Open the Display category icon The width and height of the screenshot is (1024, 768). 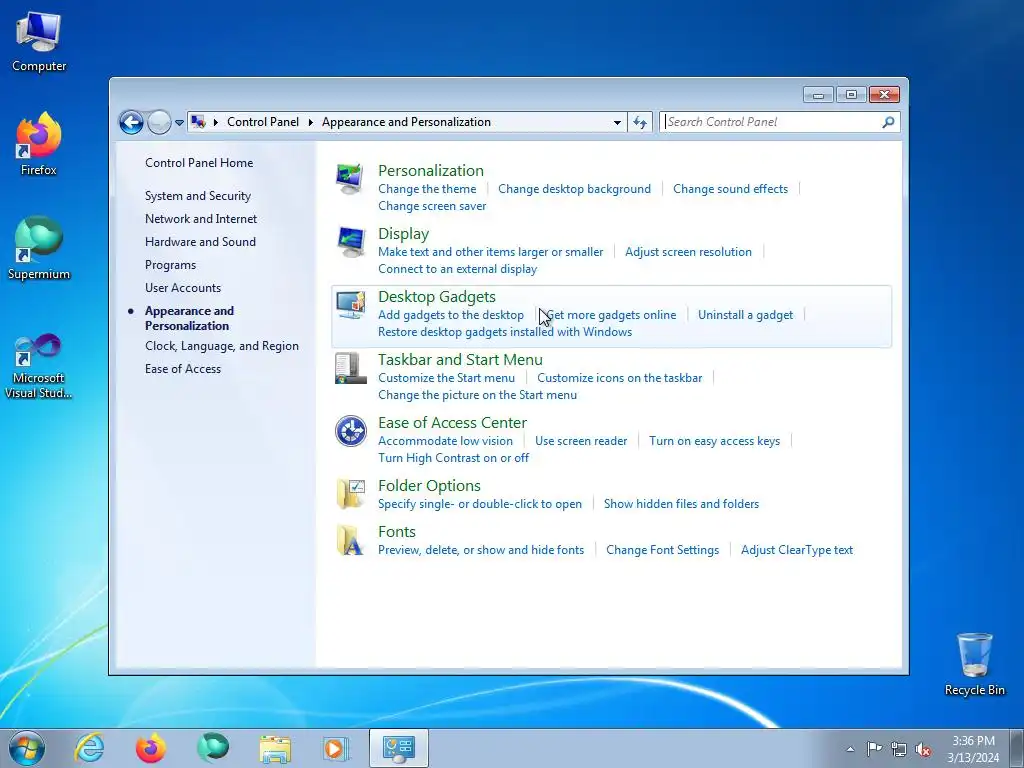(350, 242)
